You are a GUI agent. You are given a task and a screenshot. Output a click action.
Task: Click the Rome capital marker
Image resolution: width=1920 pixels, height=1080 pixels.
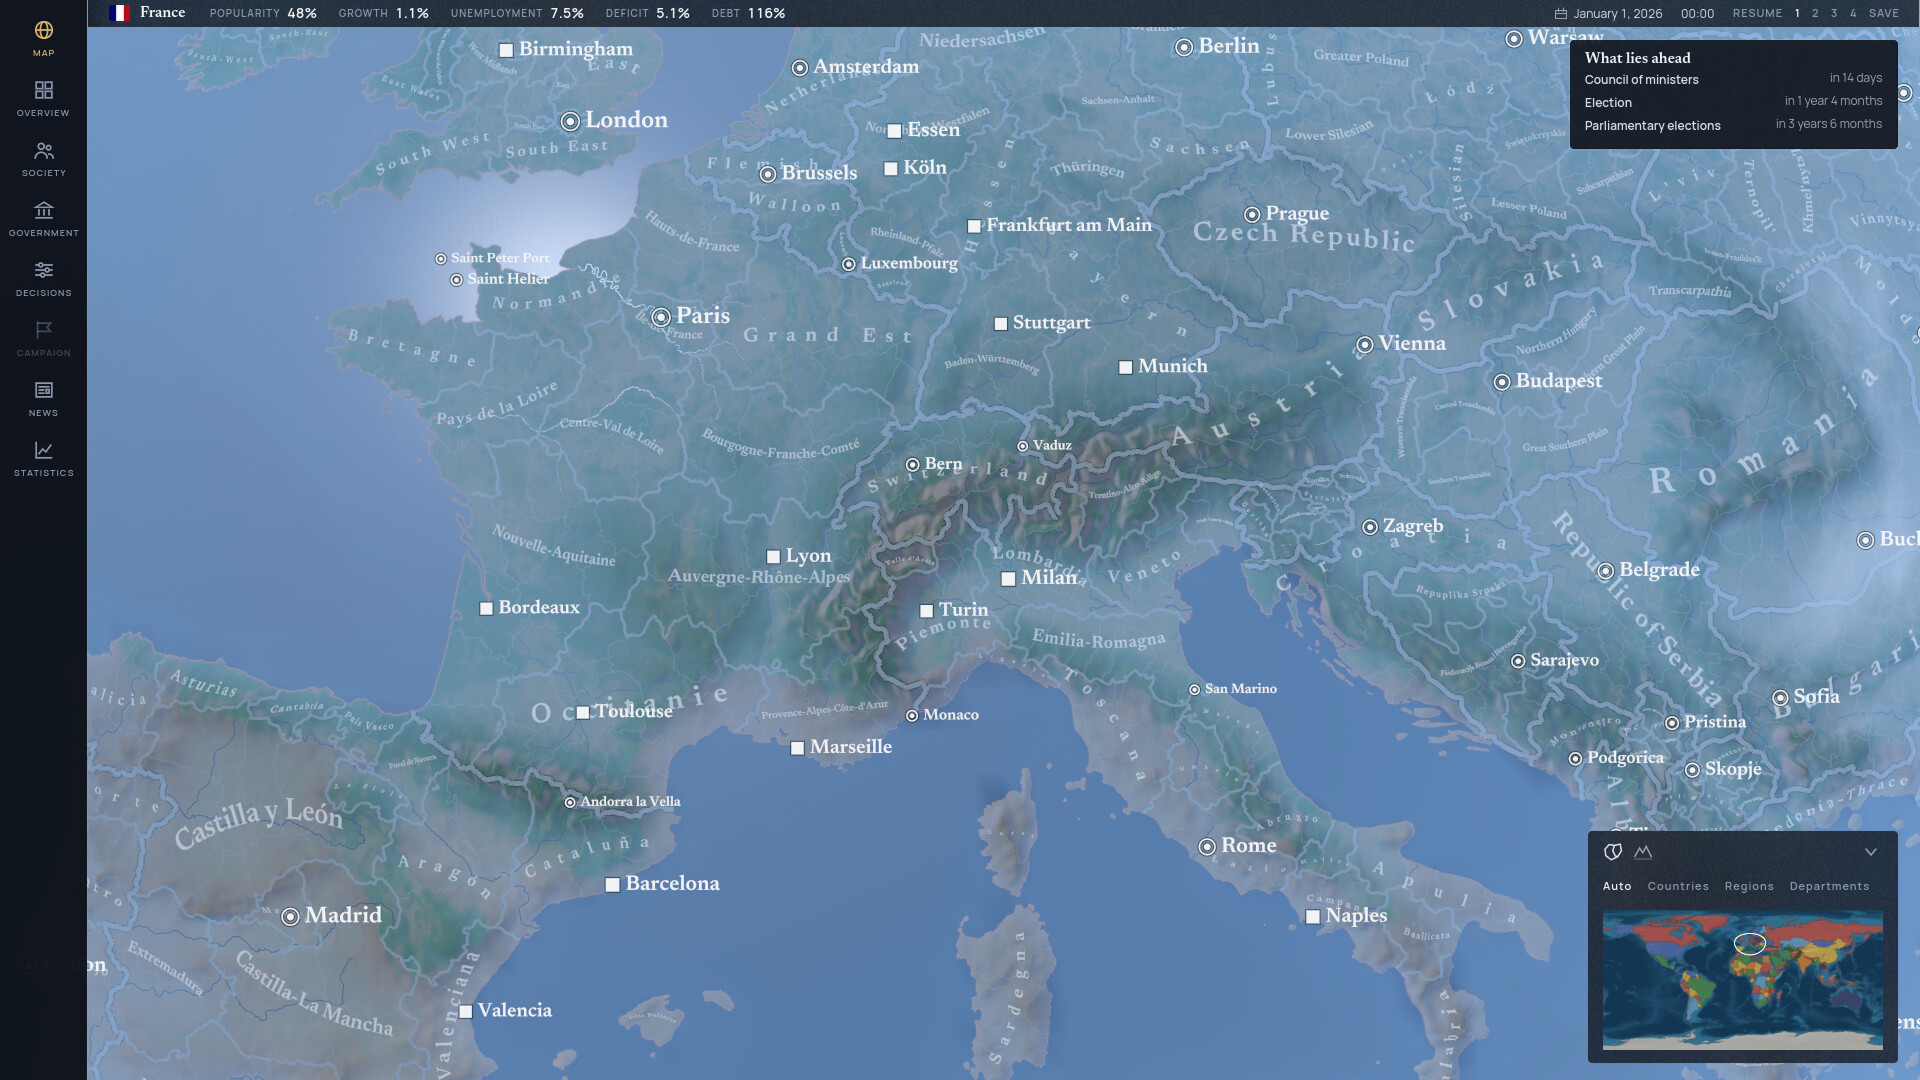coord(1207,846)
